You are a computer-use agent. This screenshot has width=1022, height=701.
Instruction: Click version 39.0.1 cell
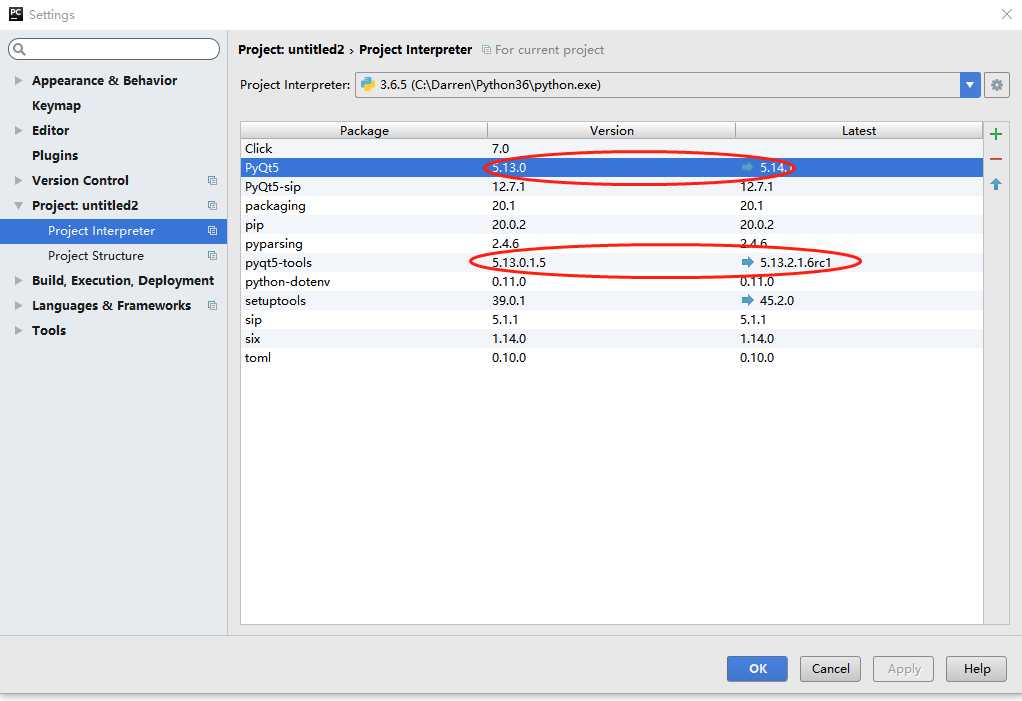(x=508, y=300)
